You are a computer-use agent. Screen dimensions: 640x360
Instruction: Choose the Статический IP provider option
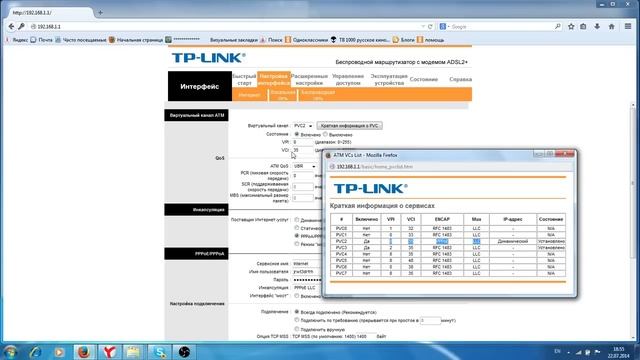point(297,228)
